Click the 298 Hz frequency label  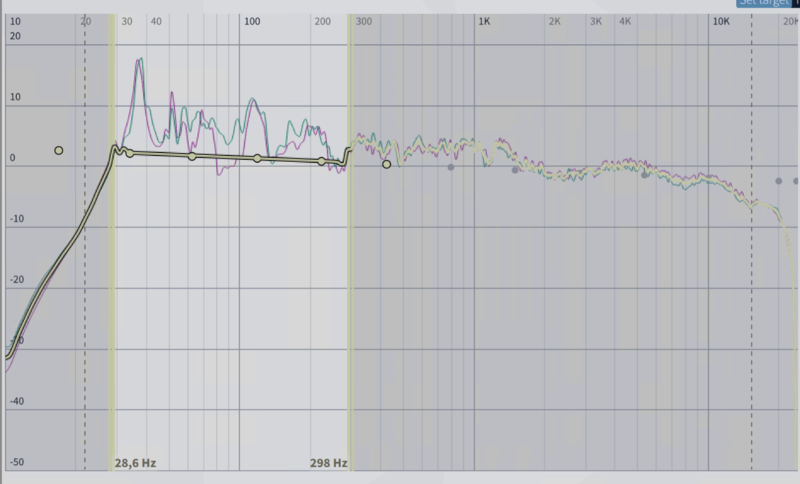click(328, 464)
